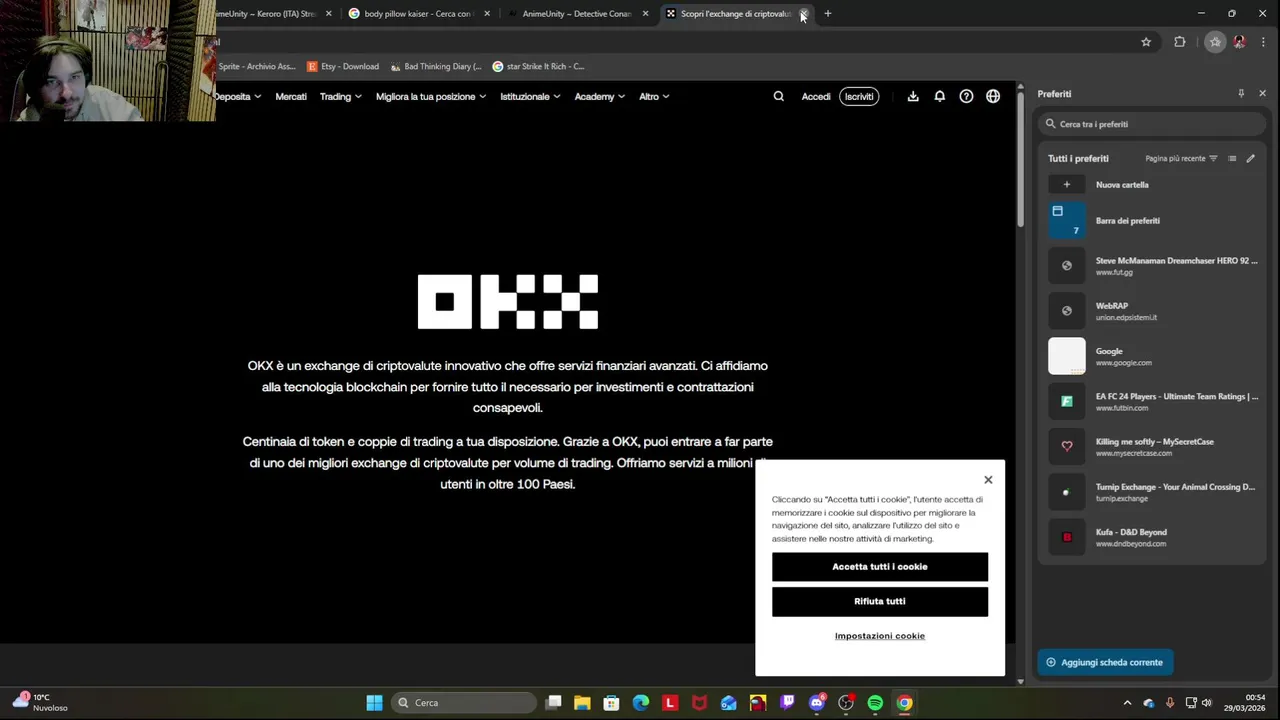Open Chrome extensions puzzle icon
Image resolution: width=1280 pixels, height=720 pixels.
1180,42
